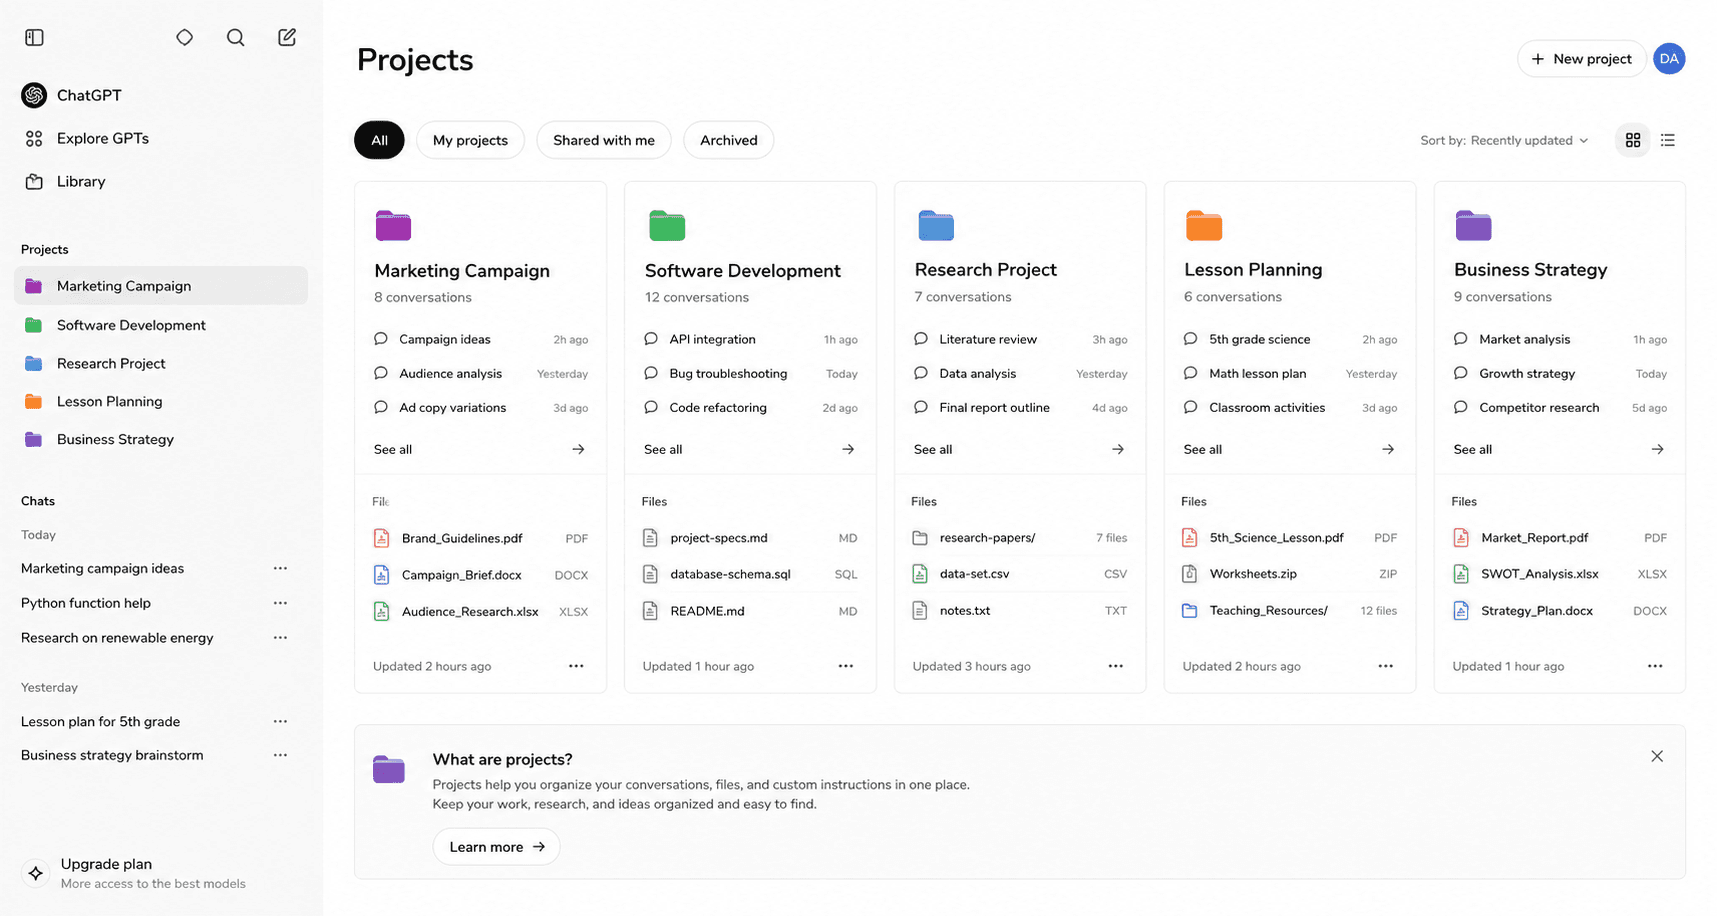Screen dimensions: 1717x916
Task: Open the database-schema.sql file
Action: tap(750, 574)
